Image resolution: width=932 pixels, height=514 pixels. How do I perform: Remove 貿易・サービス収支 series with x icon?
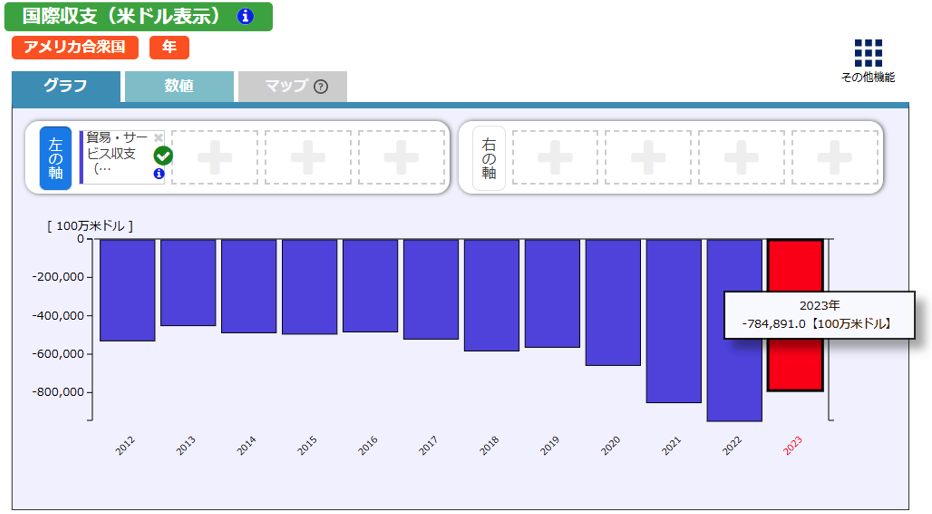coord(158,138)
